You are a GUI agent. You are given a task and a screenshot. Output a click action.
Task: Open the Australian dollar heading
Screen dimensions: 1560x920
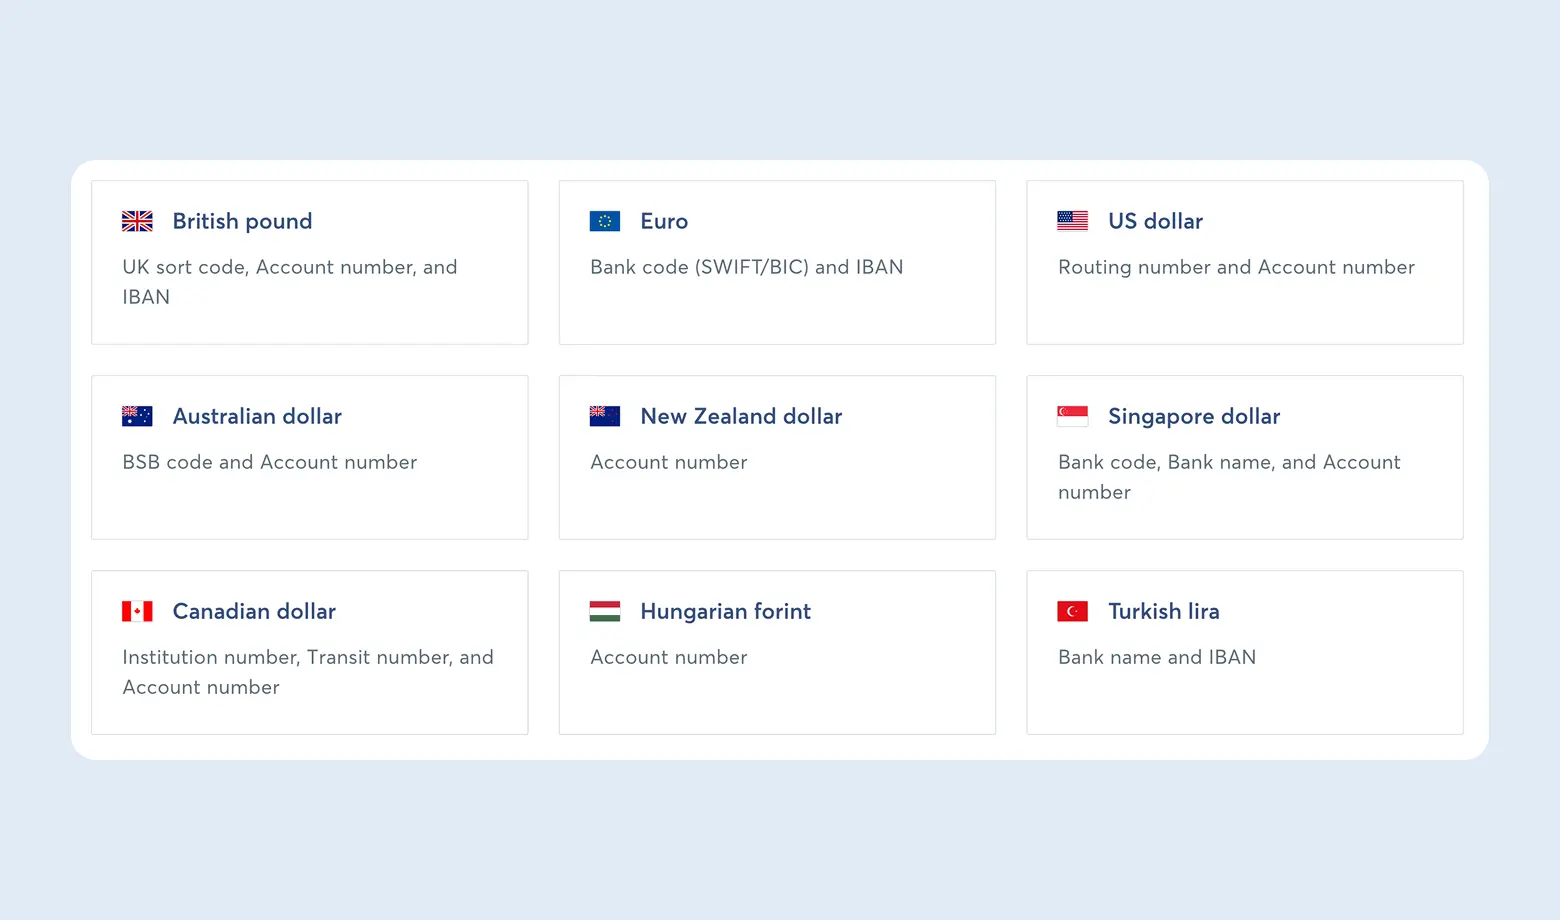tap(257, 416)
